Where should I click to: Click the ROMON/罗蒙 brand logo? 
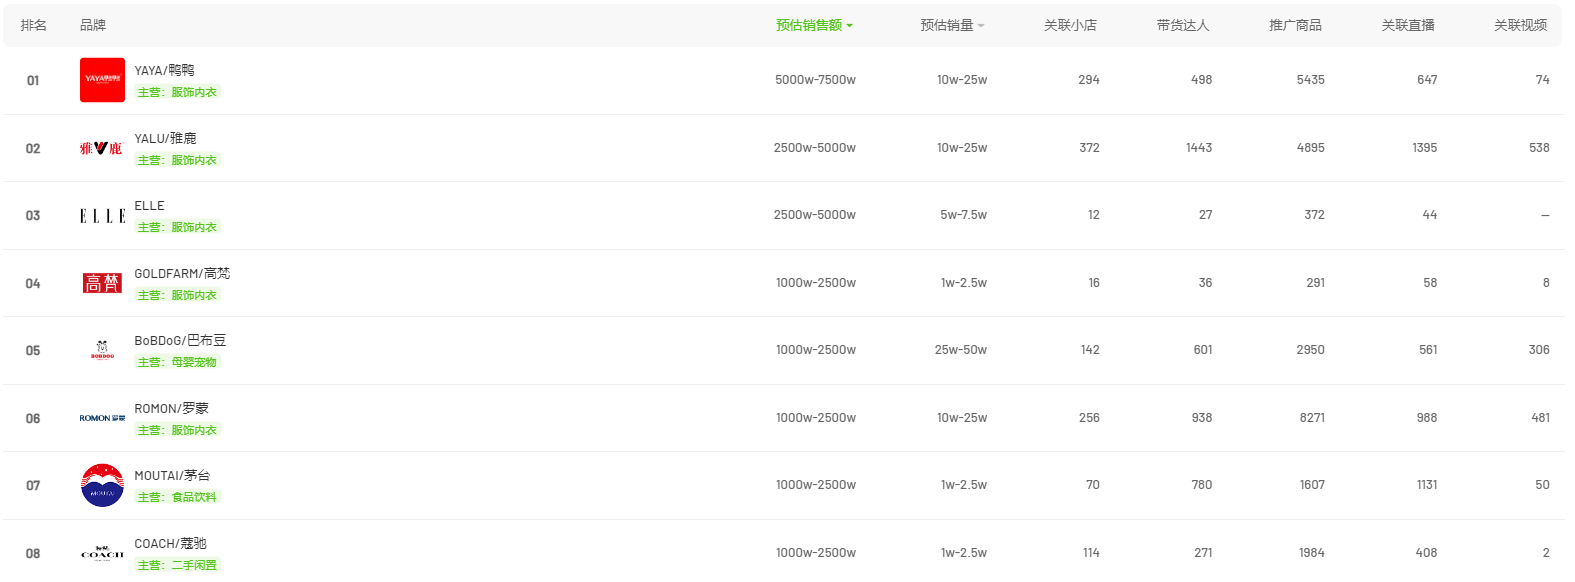(102, 418)
